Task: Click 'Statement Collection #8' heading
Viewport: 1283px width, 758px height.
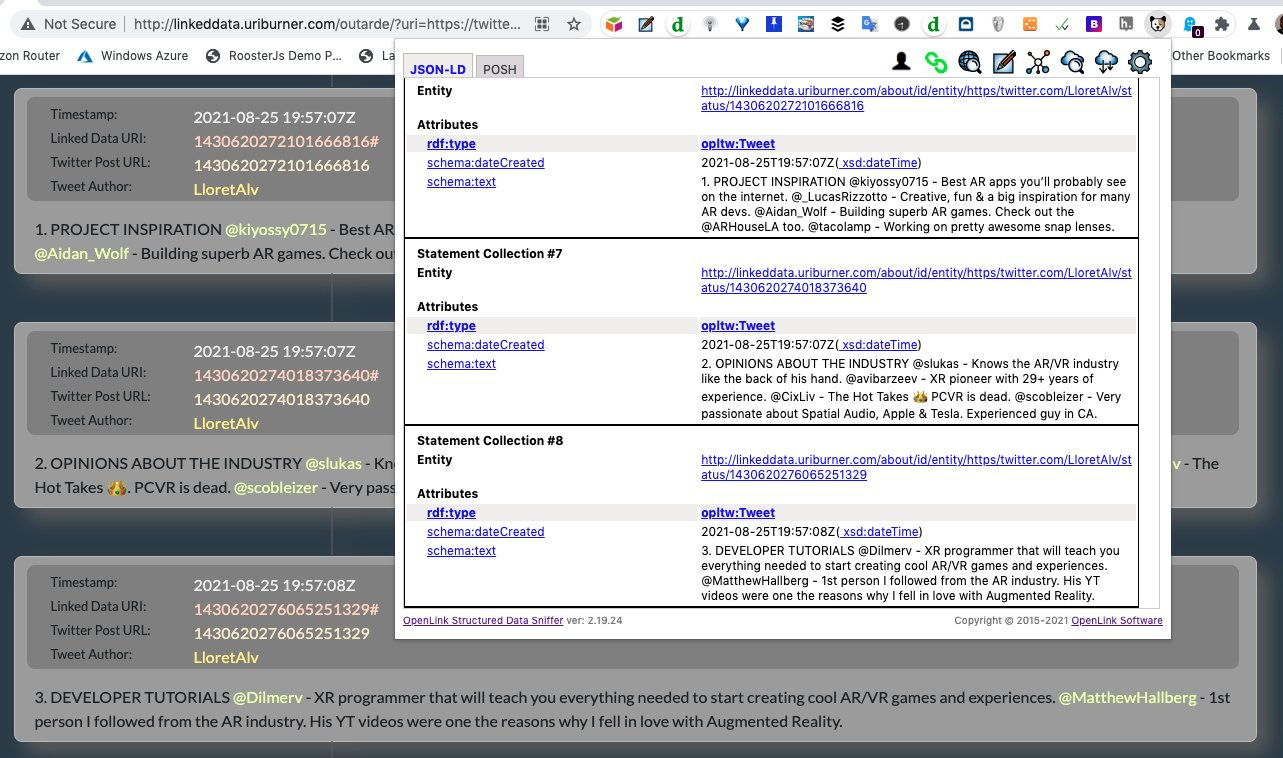Action: point(490,441)
